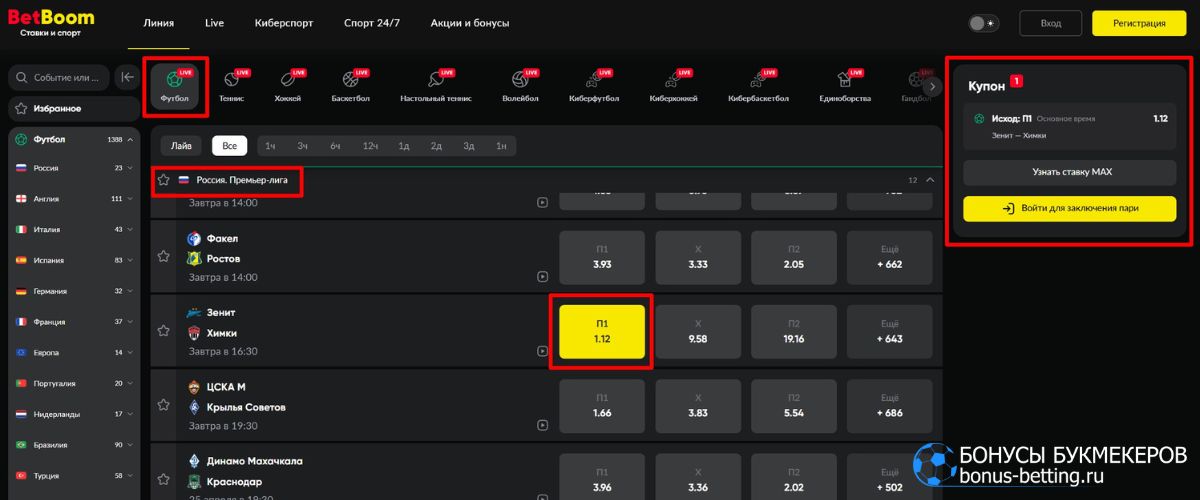1200x500 pixels.
Task: Select the Теннис sport icon
Action: (x=231, y=86)
